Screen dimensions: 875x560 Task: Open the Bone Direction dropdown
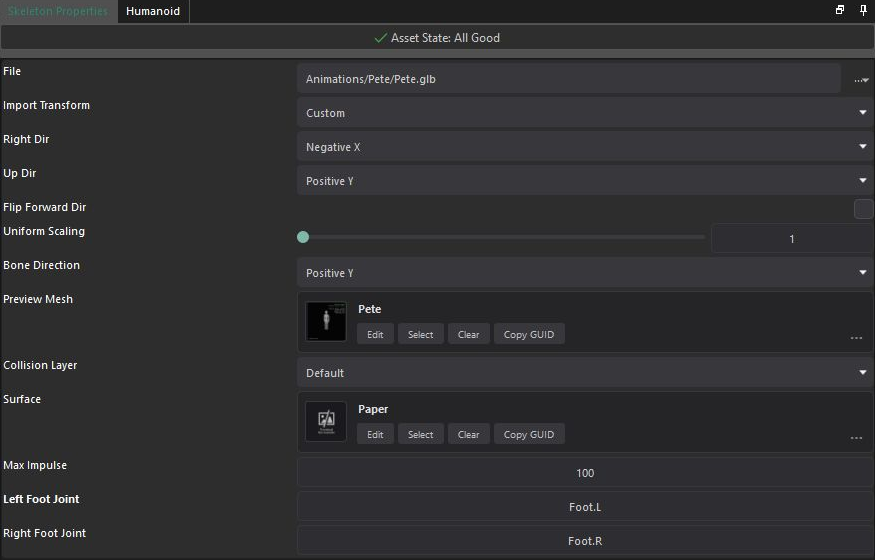point(585,273)
